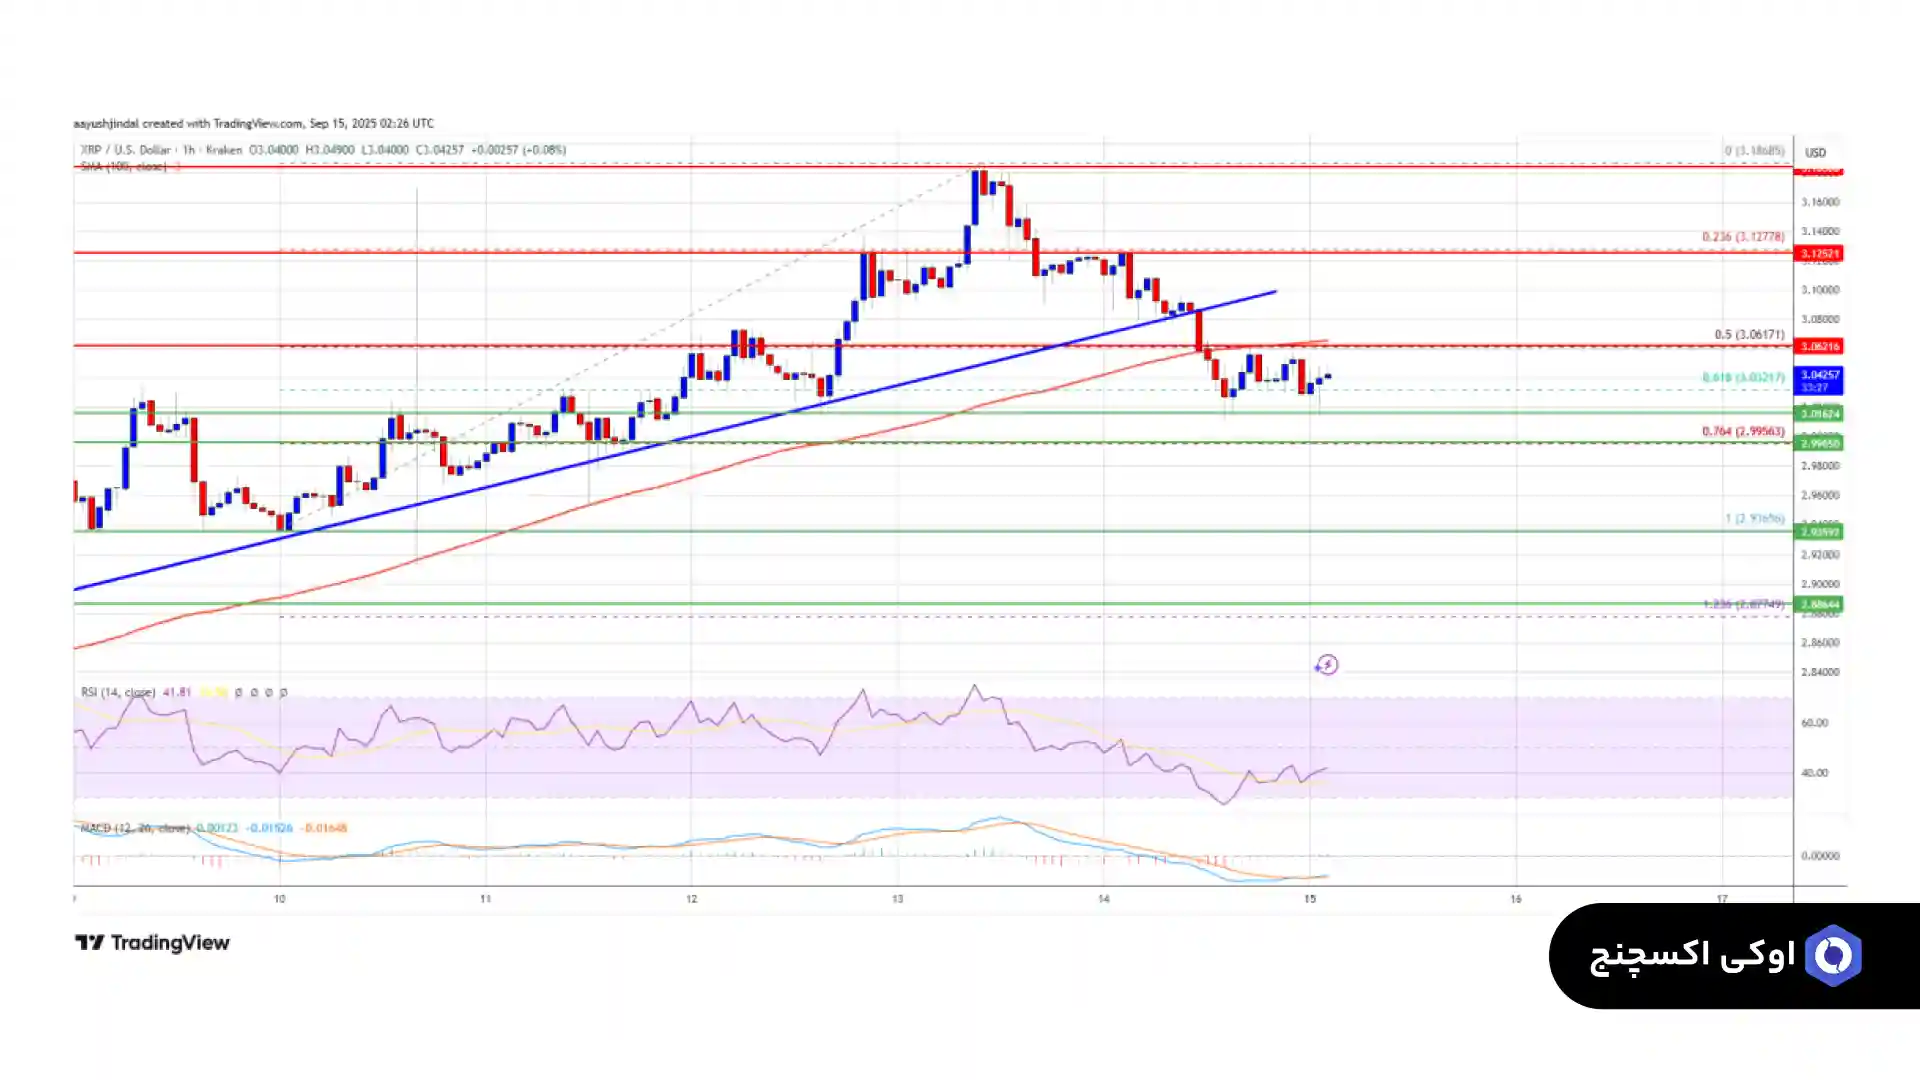1920x1080 pixels.
Task: Click the TradingView.com attribution text
Action: pyautogui.click(x=258, y=124)
